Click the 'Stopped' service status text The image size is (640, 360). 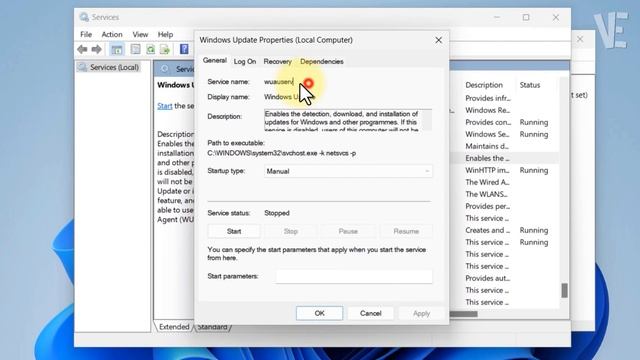277,213
